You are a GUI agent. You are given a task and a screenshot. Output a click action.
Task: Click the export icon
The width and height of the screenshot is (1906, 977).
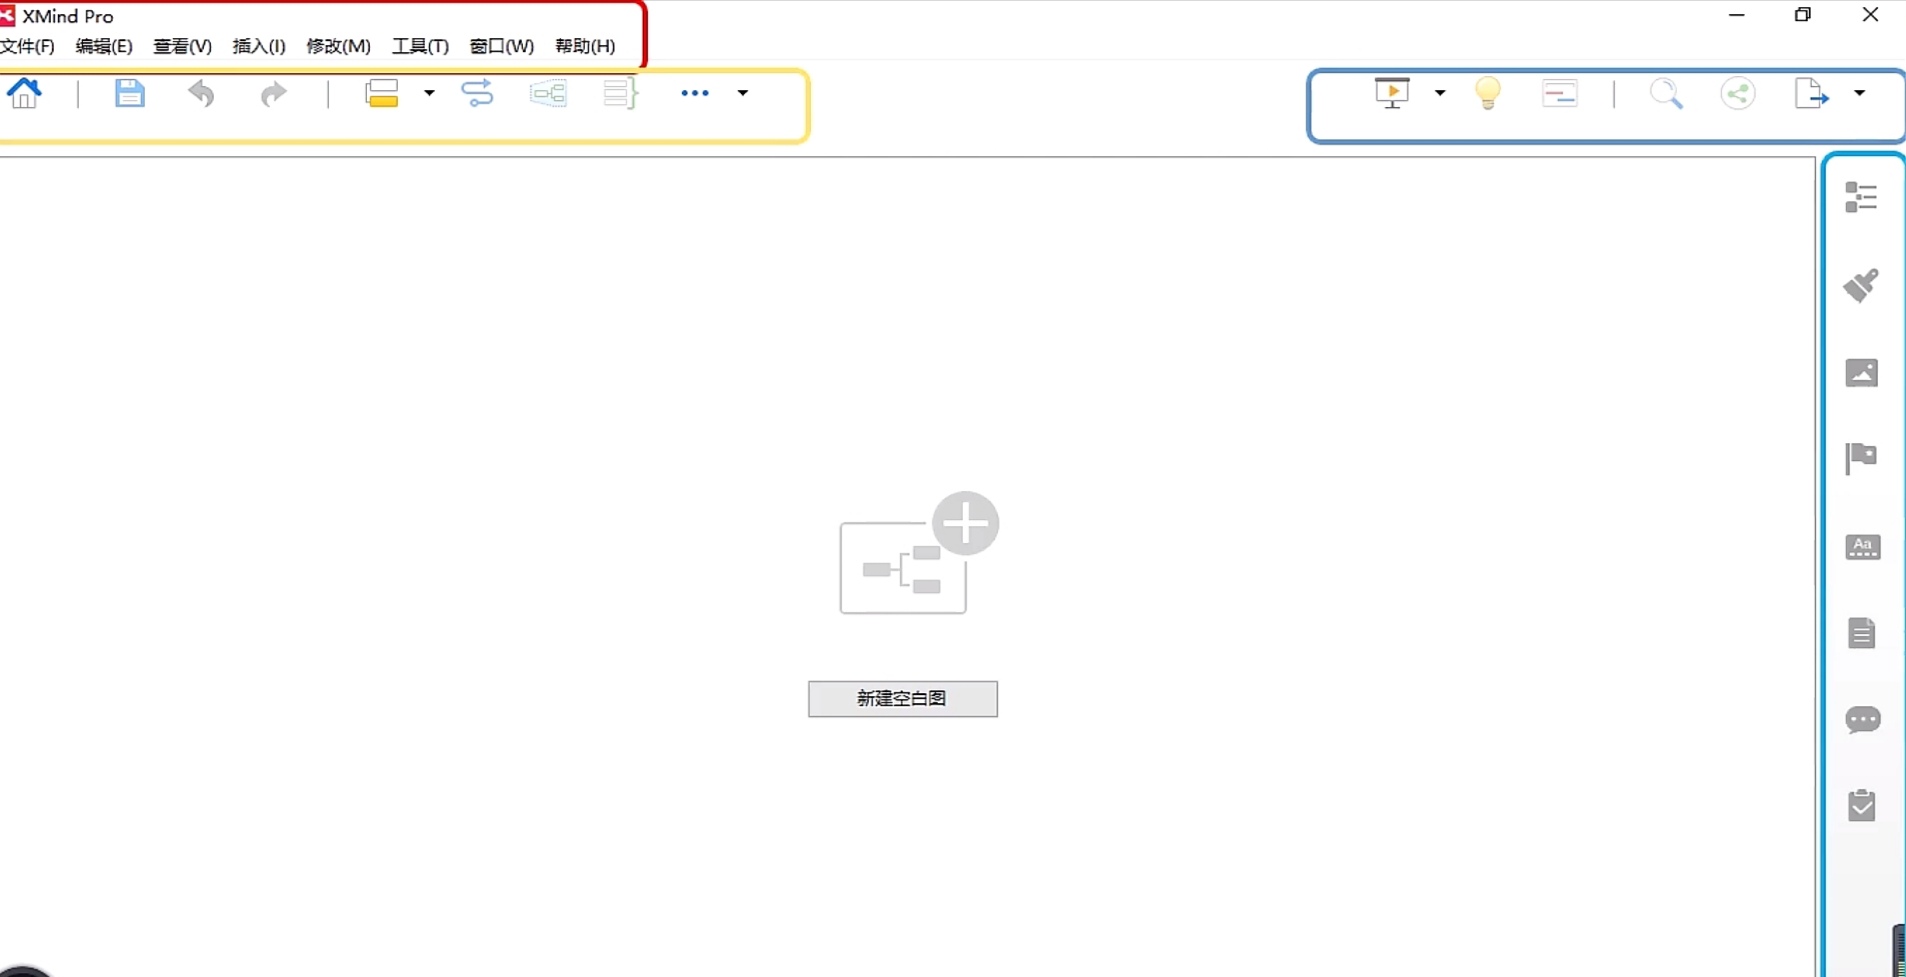pos(1811,93)
